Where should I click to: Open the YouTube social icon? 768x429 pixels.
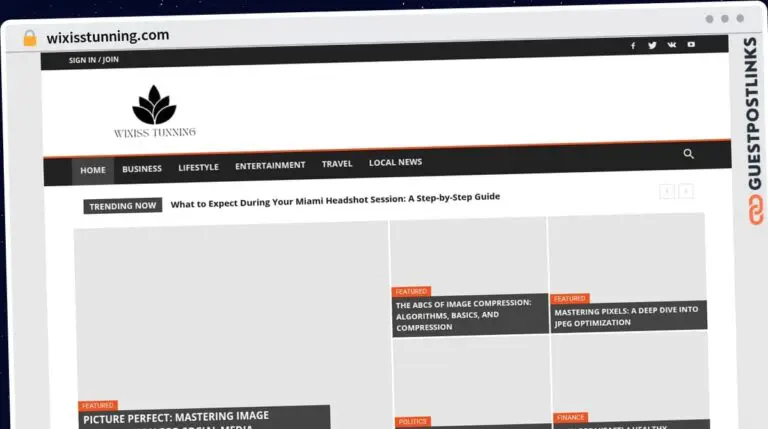click(691, 44)
